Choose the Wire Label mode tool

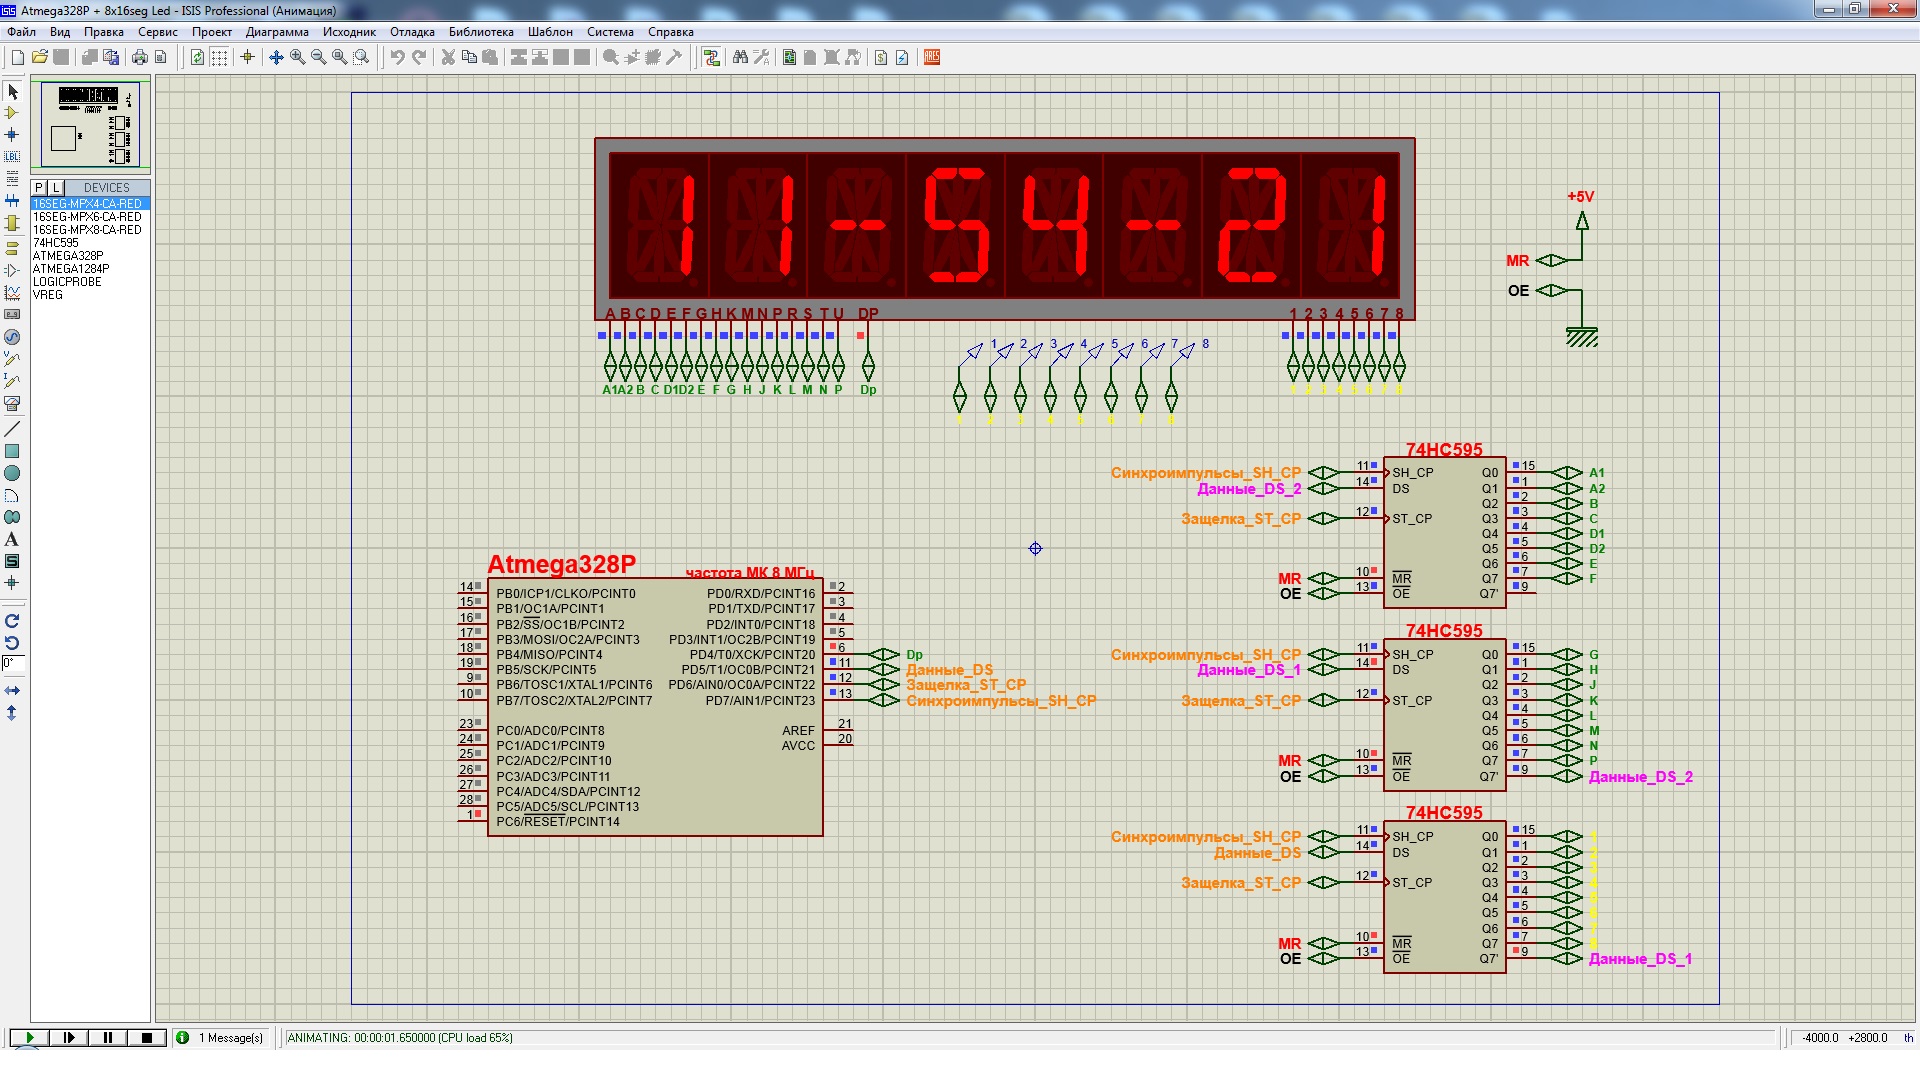(x=12, y=156)
